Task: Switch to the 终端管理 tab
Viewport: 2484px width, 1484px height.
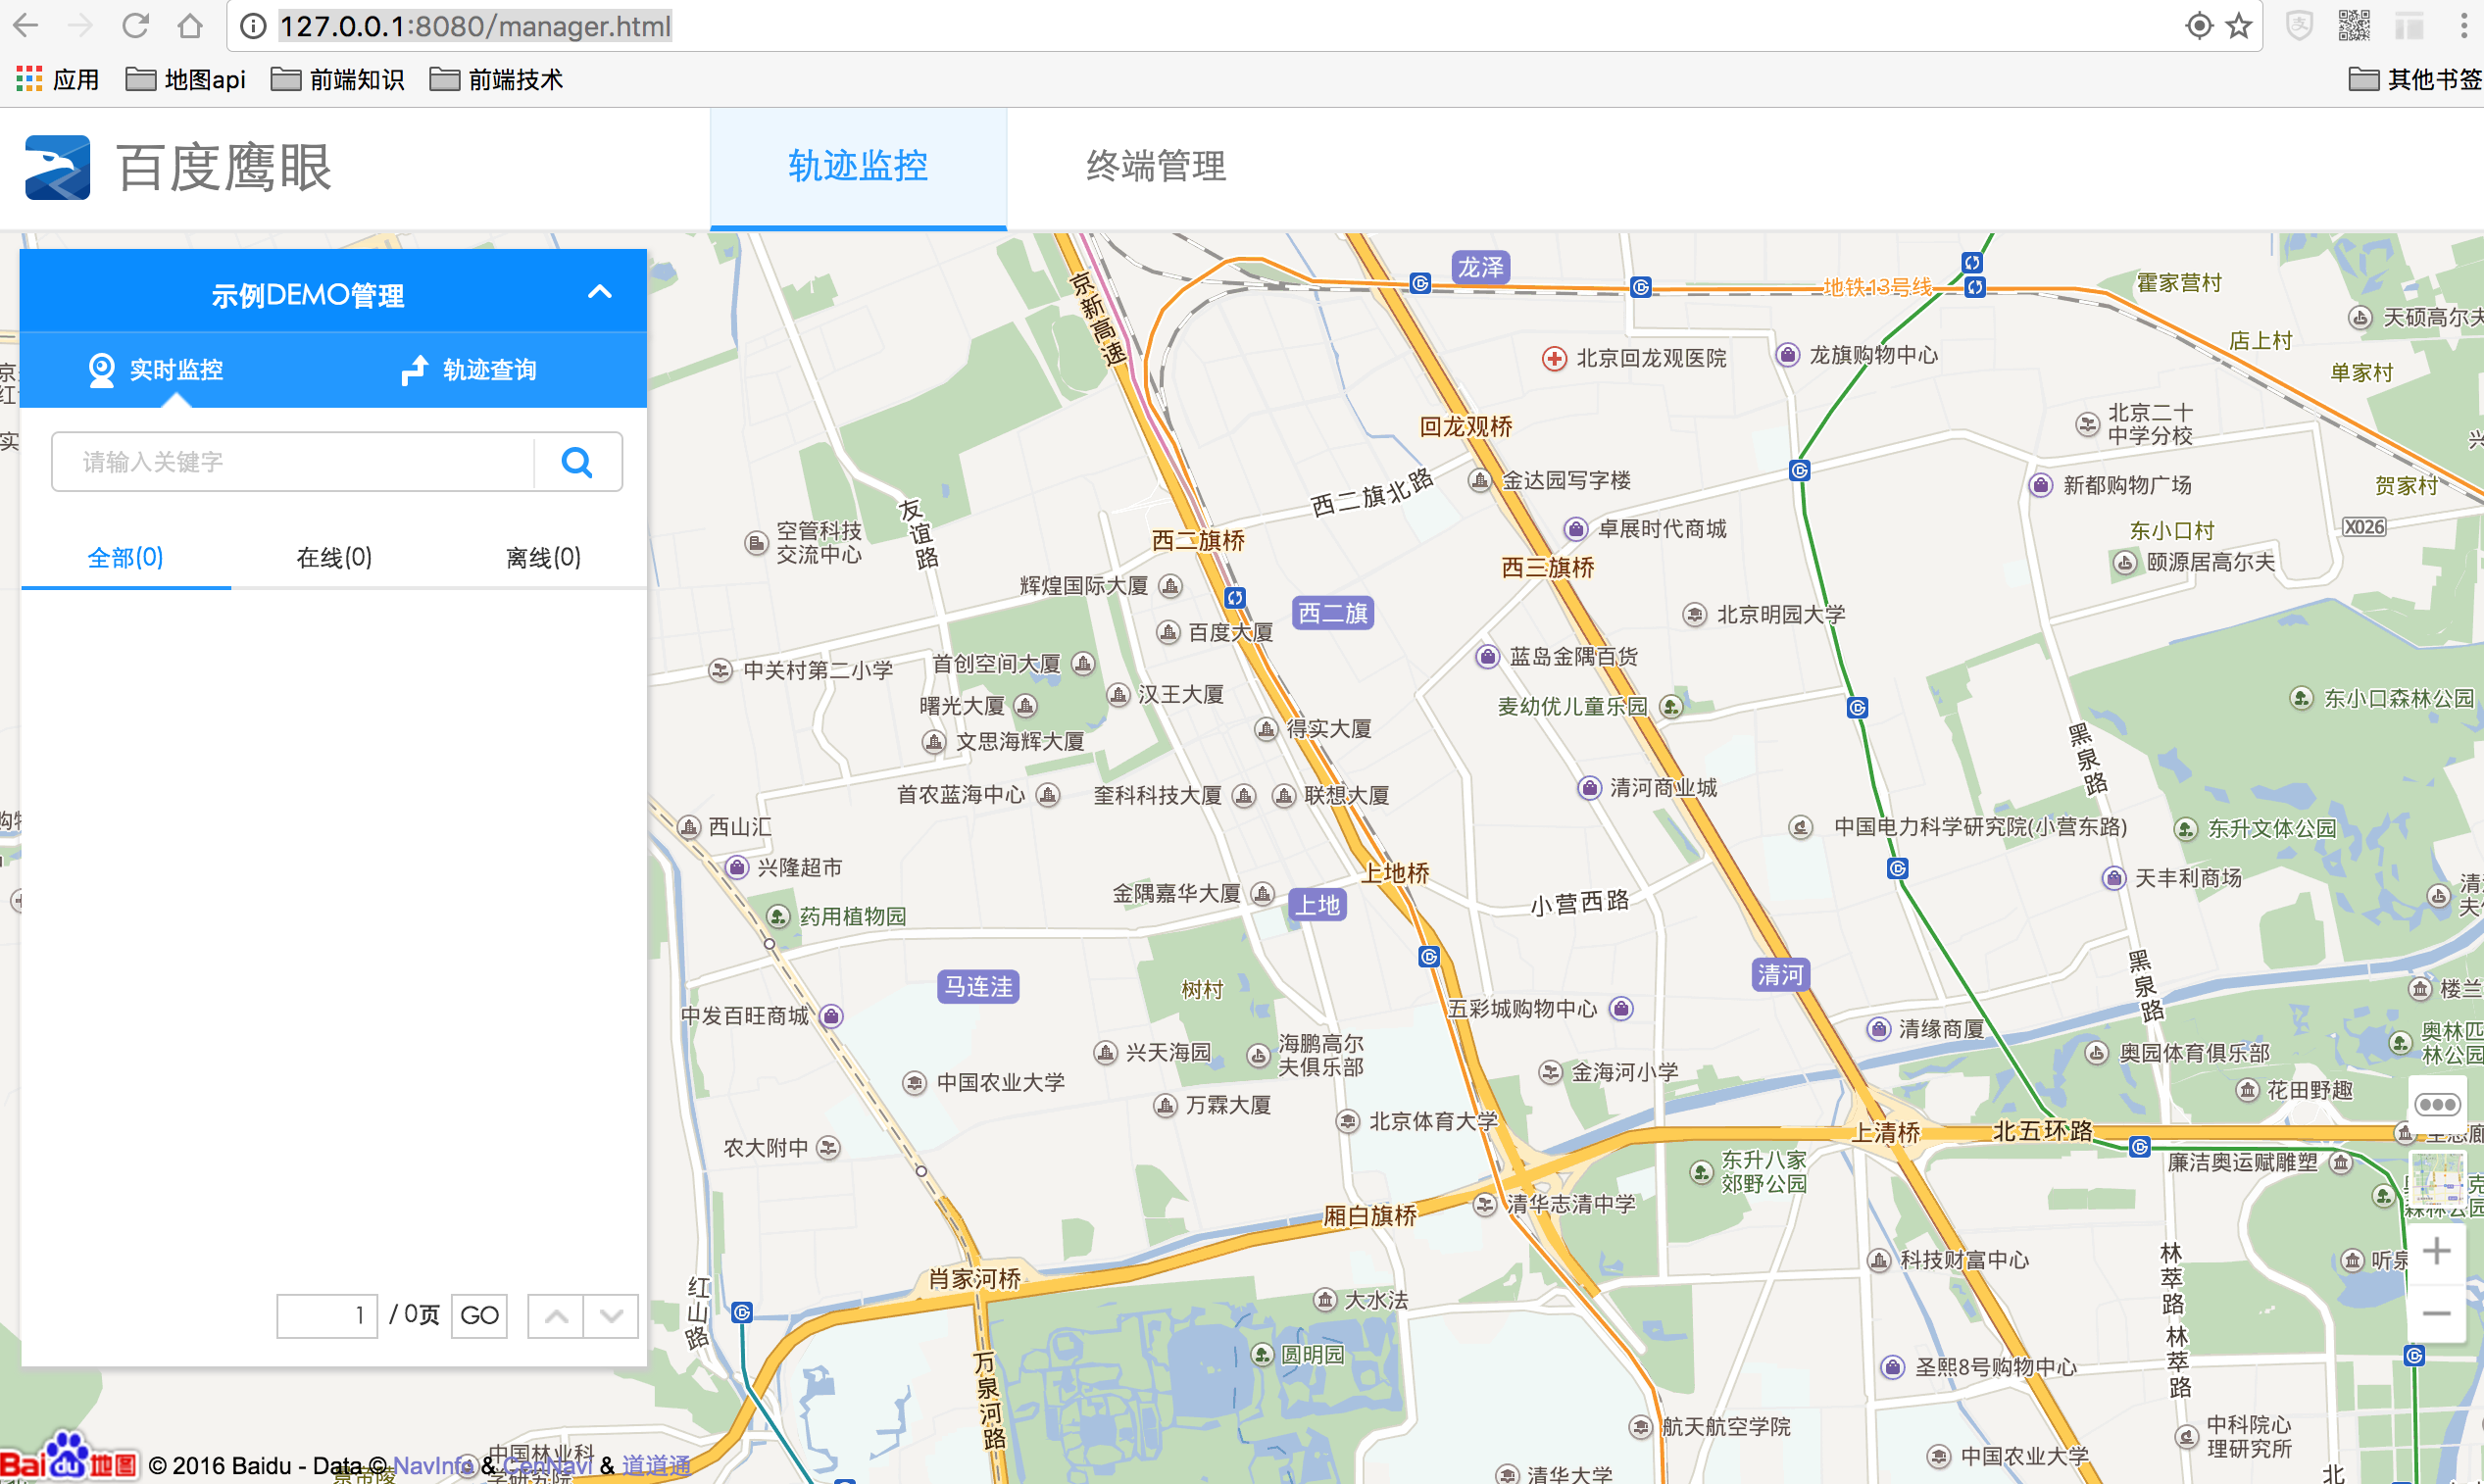Action: [1155, 166]
